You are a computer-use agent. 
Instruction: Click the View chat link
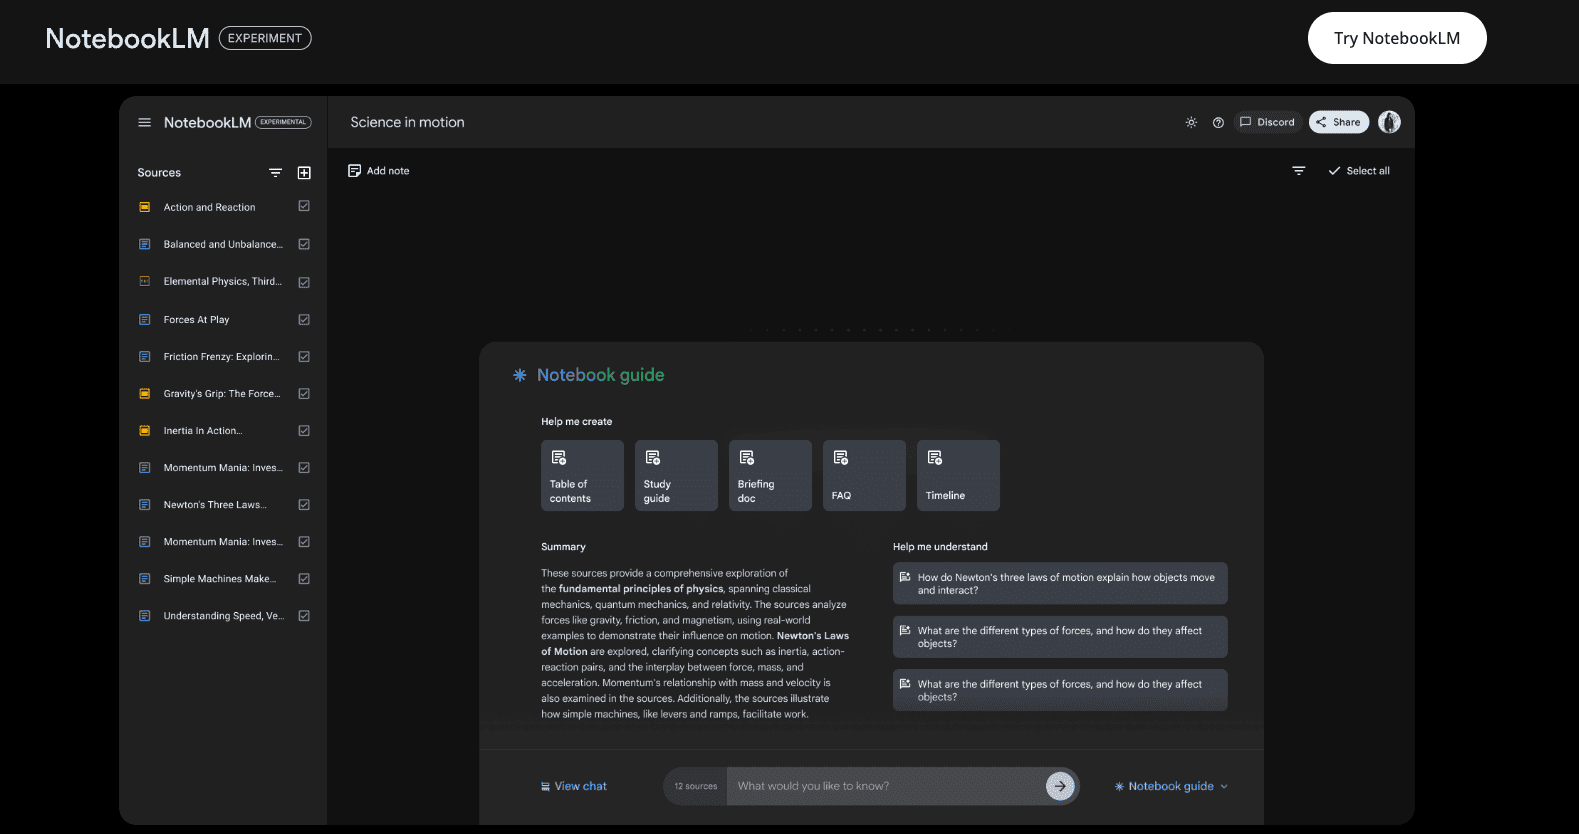[x=574, y=786]
